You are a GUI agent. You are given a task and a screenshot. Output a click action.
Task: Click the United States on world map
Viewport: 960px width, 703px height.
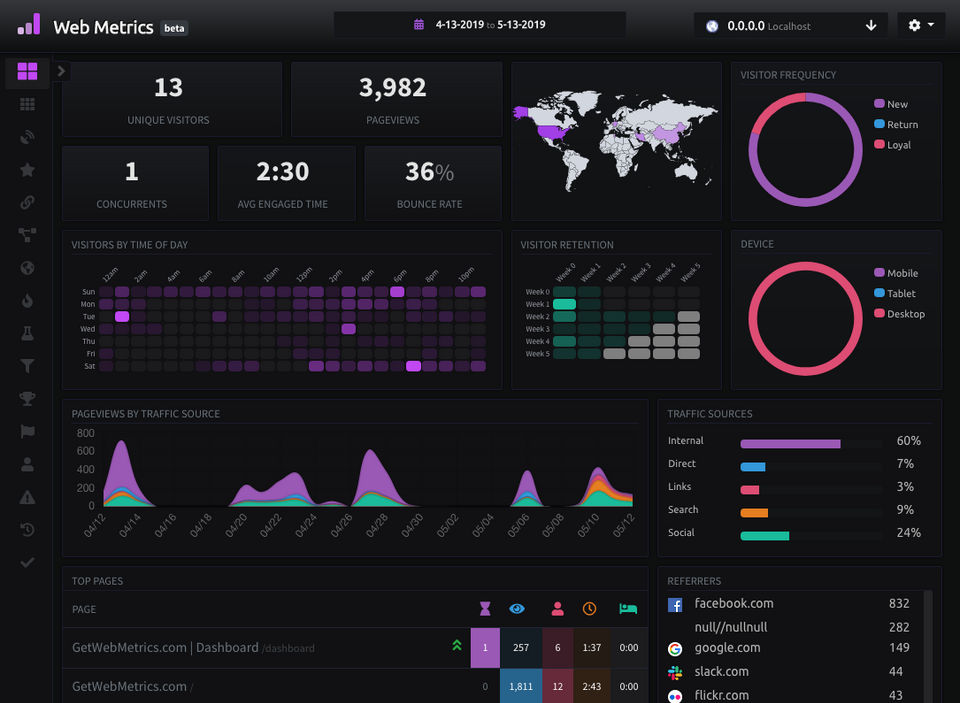click(553, 131)
